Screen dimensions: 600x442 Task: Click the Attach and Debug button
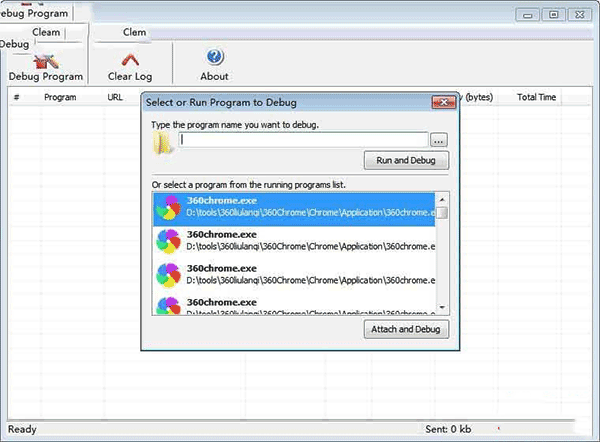[x=406, y=329]
